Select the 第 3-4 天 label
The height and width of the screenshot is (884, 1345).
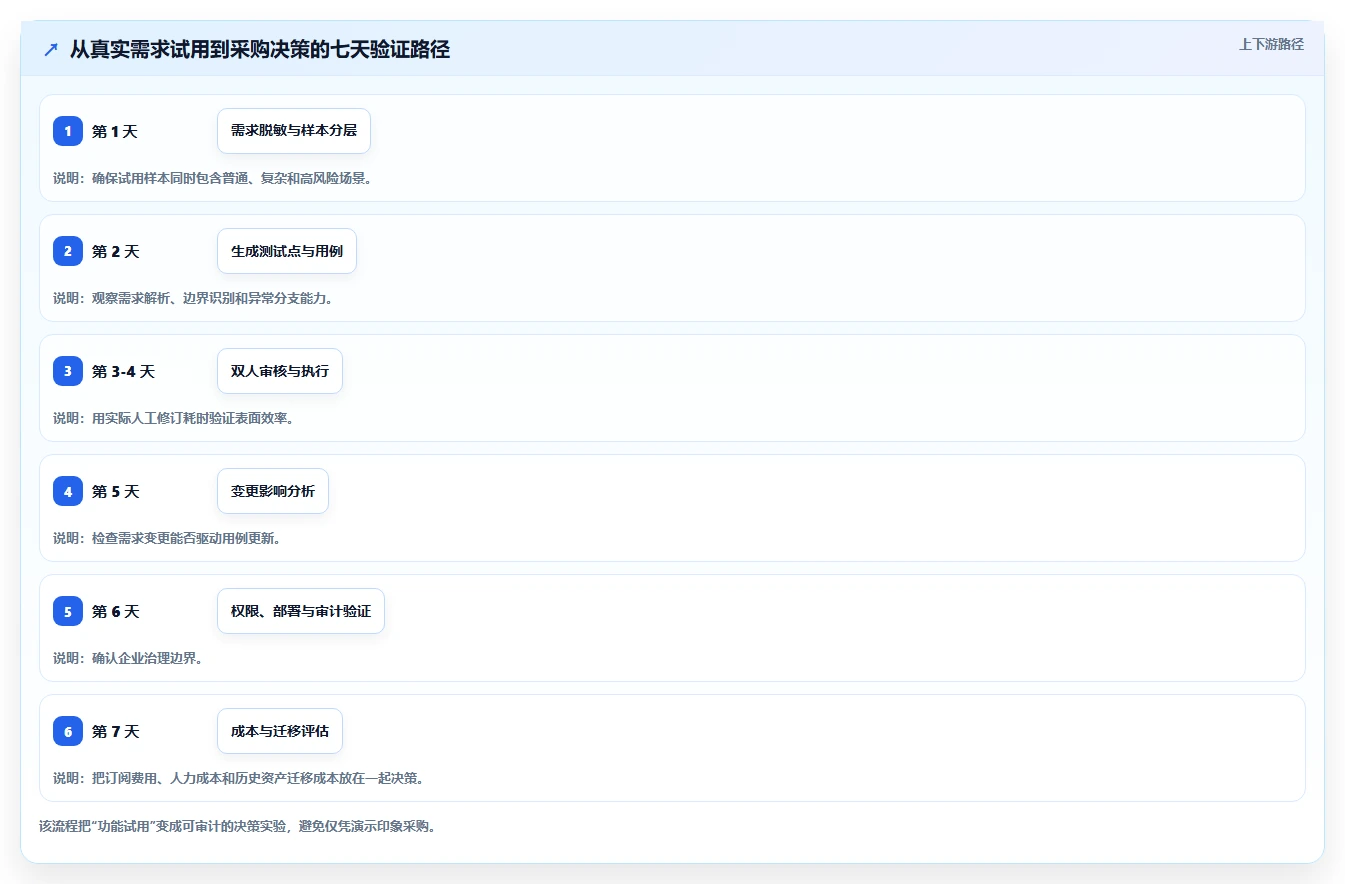123,371
